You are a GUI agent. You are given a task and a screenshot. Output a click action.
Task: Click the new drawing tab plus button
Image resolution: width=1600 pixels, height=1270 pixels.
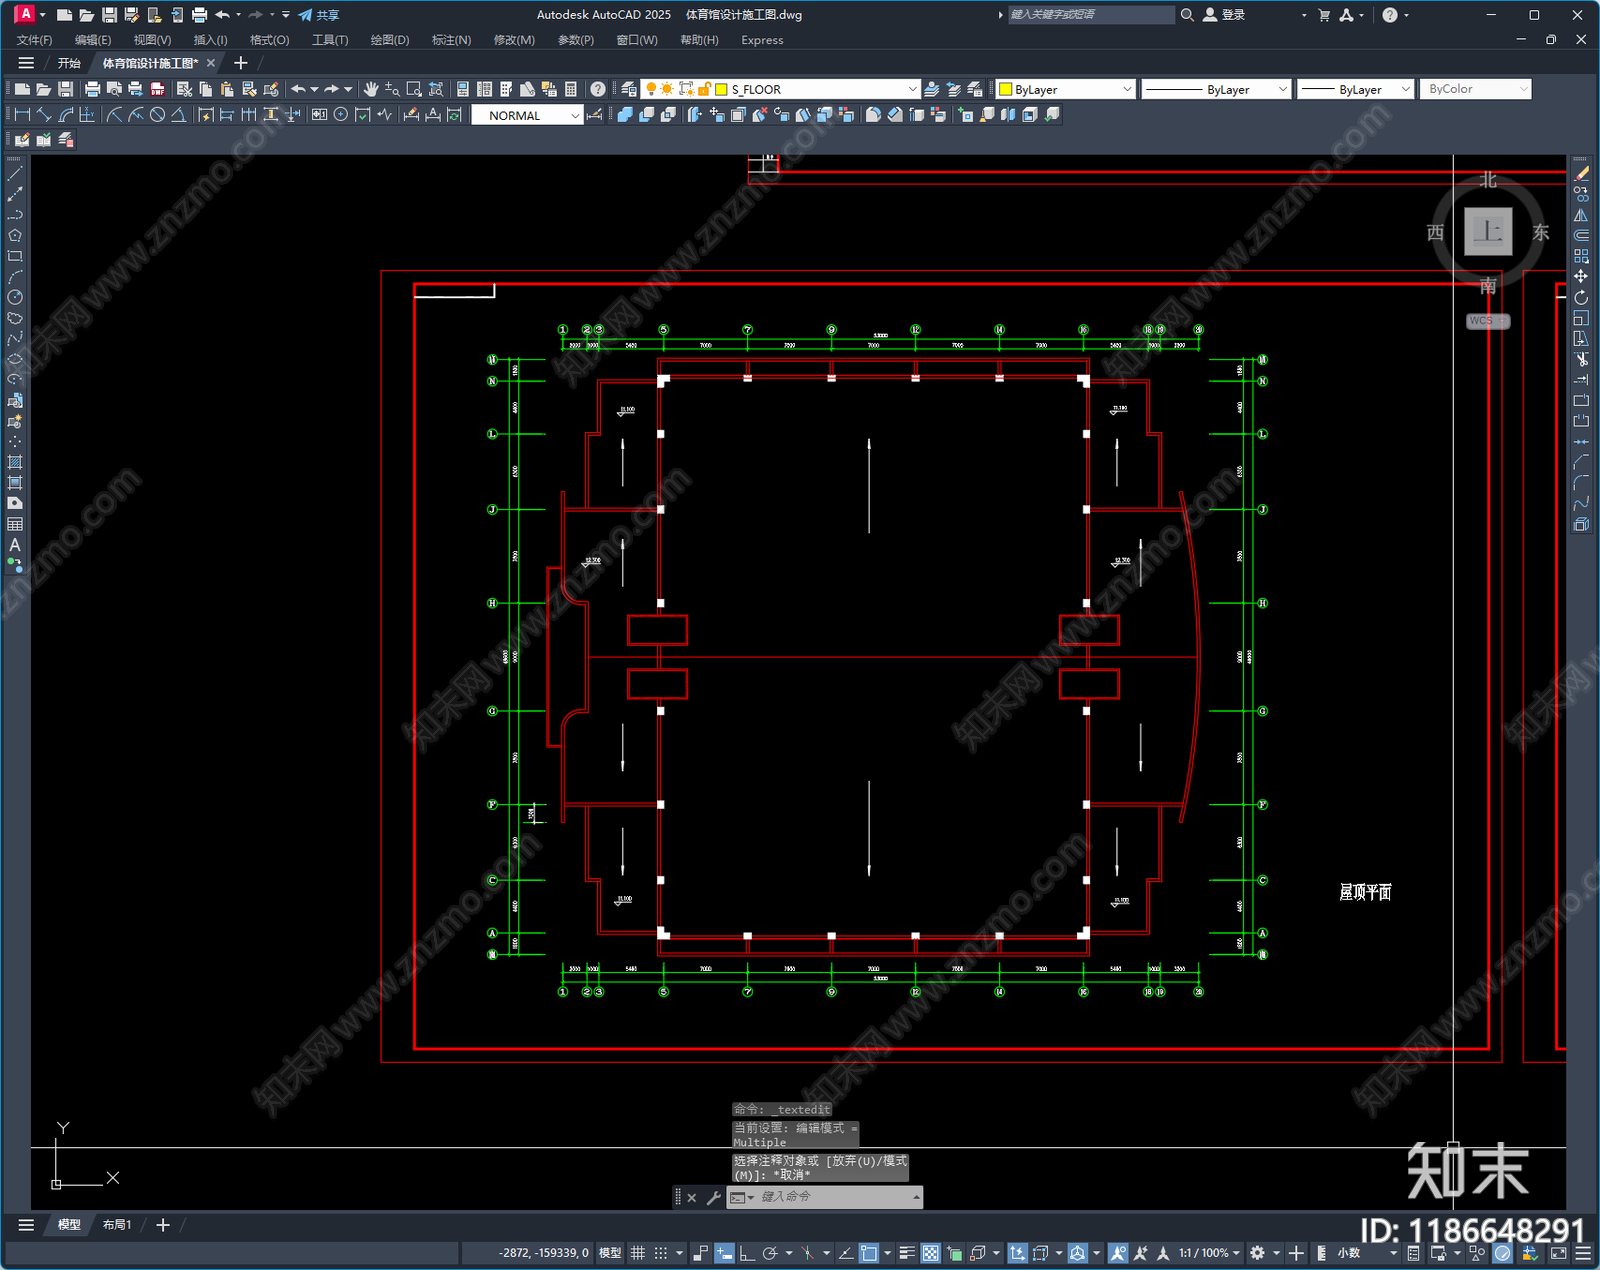(x=240, y=63)
